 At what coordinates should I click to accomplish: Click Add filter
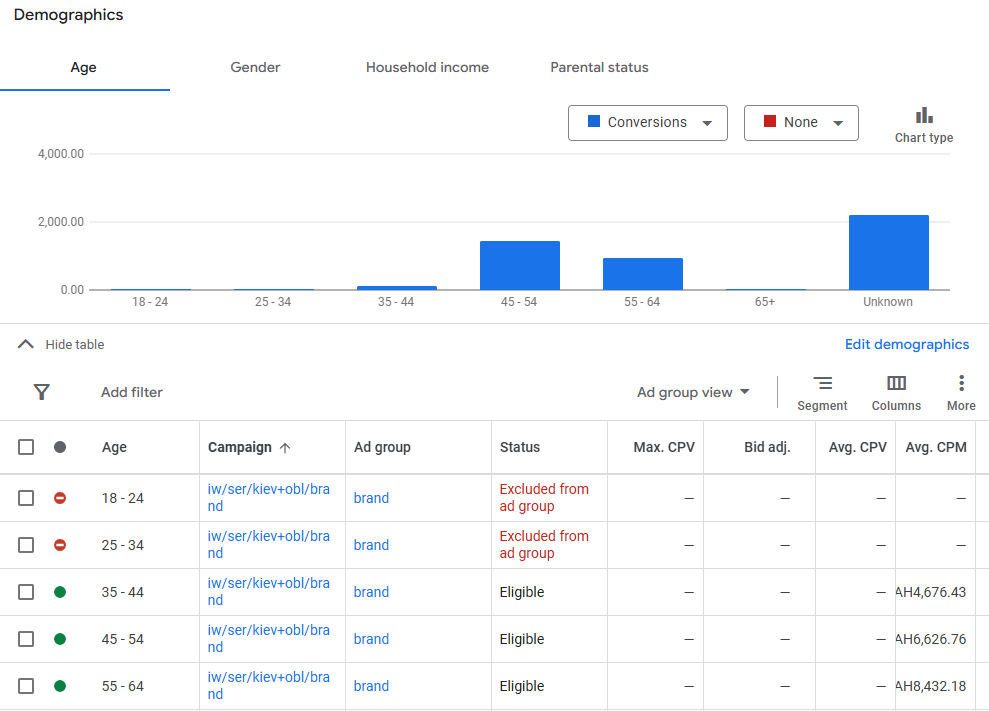click(132, 392)
